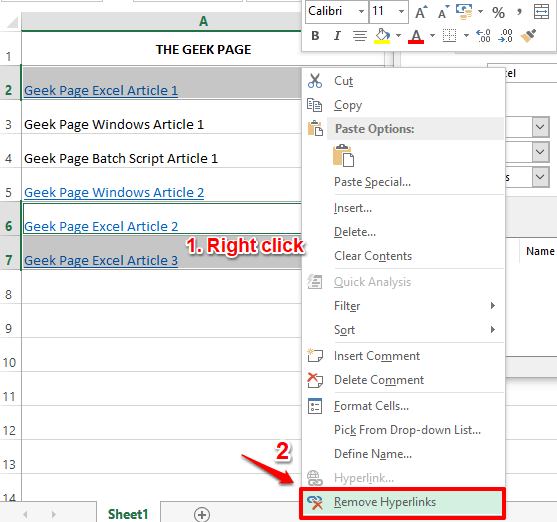557x522 pixels.
Task: Open Geek Page Windows Article 2 link
Action: [x=114, y=193]
